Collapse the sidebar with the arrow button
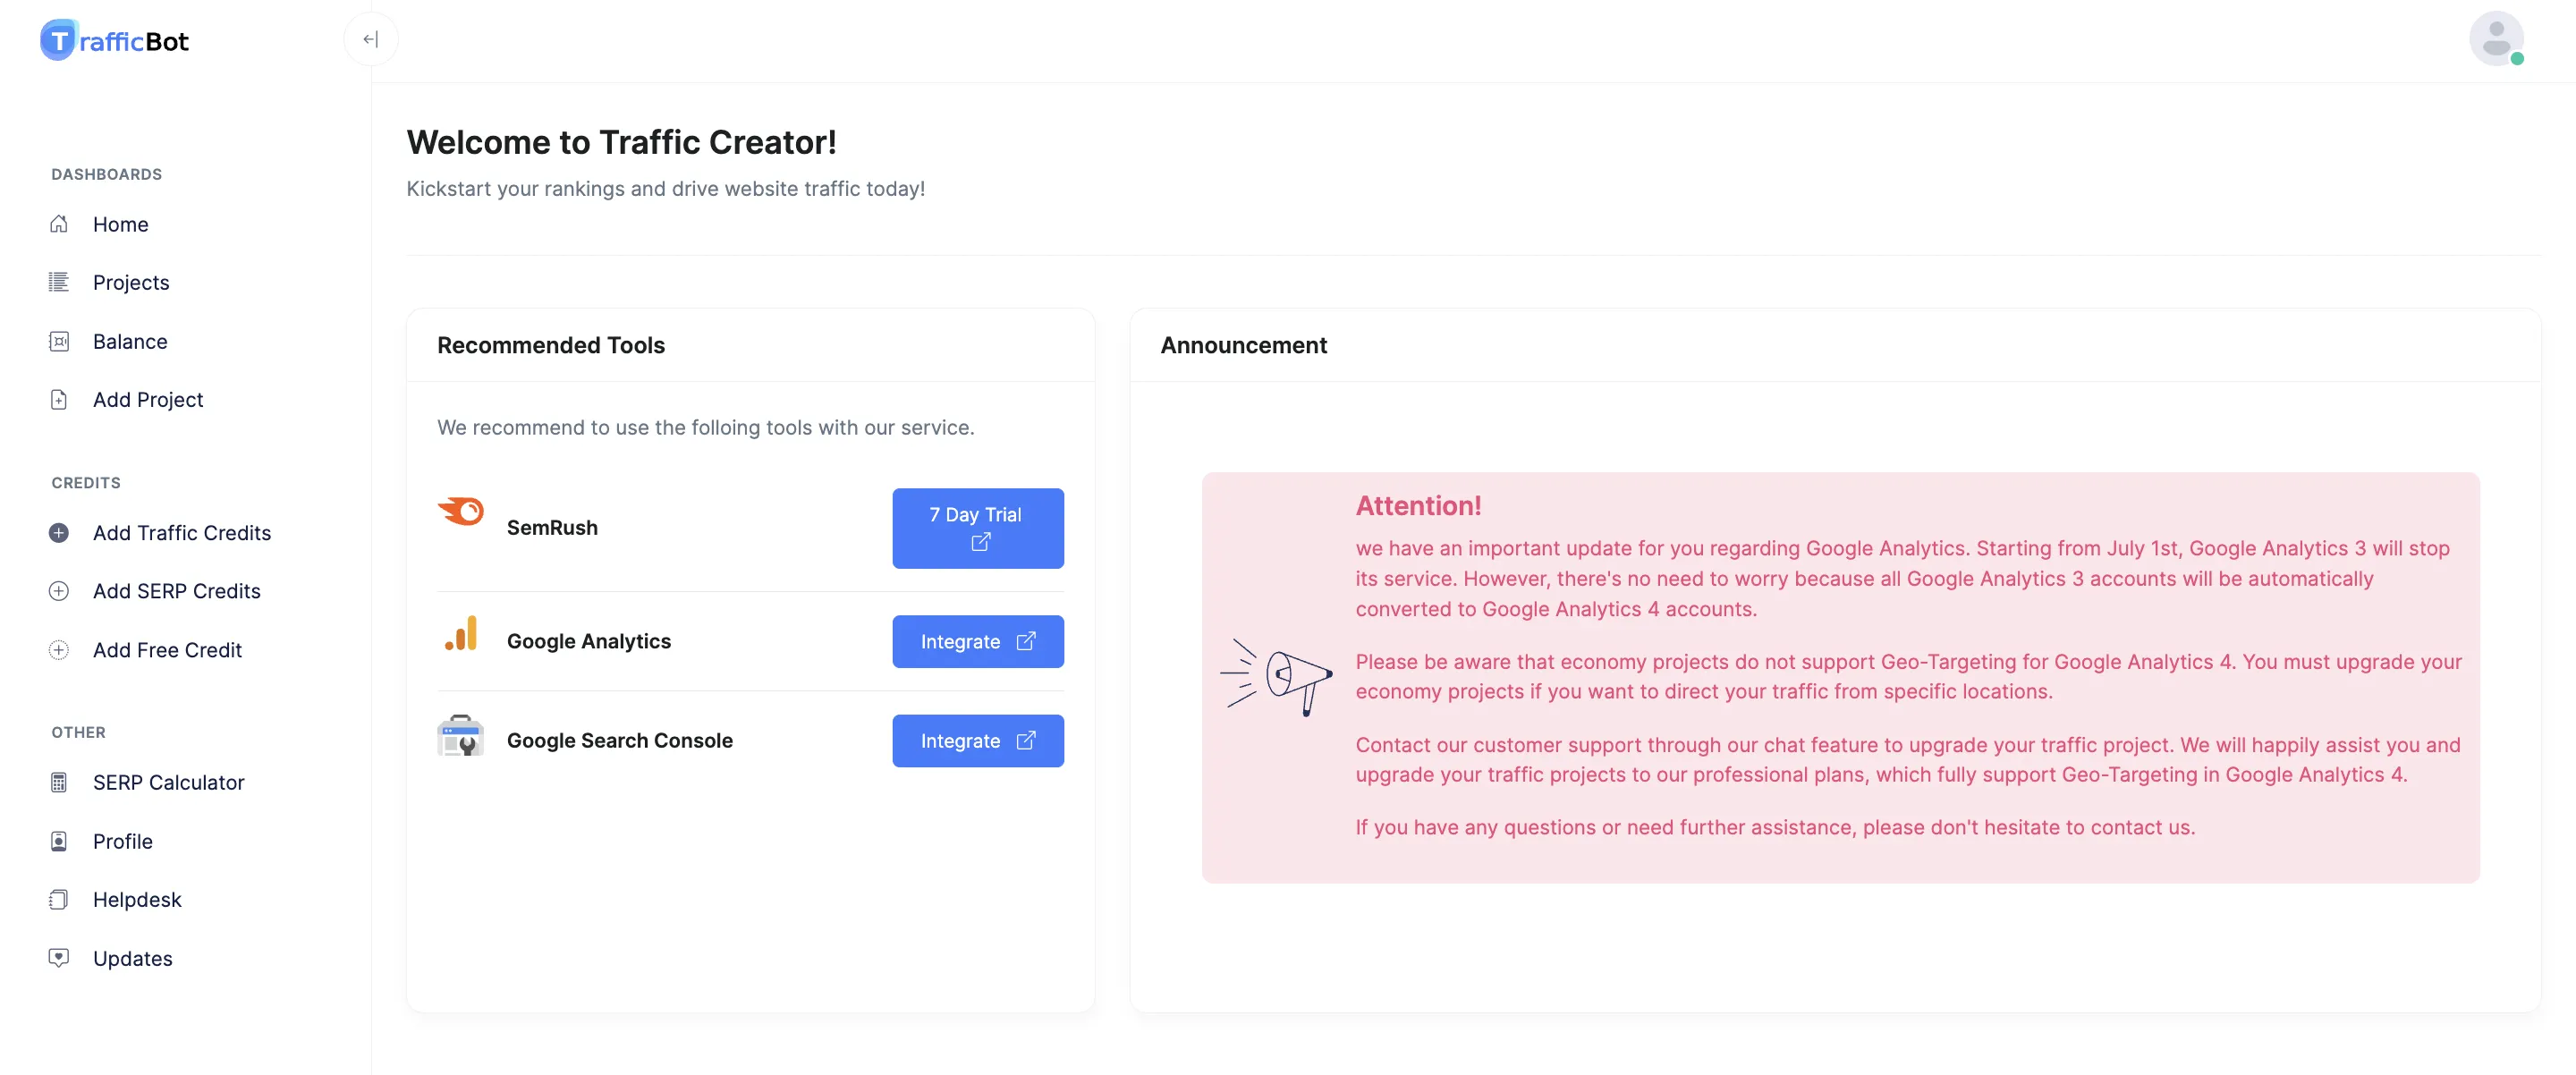 tap(371, 39)
